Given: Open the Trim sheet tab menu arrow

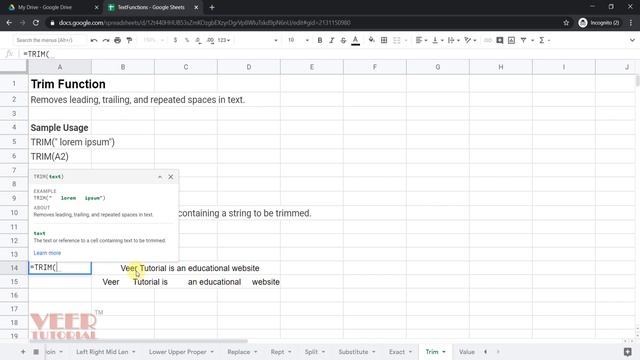Looking at the screenshot, I should coord(444,352).
